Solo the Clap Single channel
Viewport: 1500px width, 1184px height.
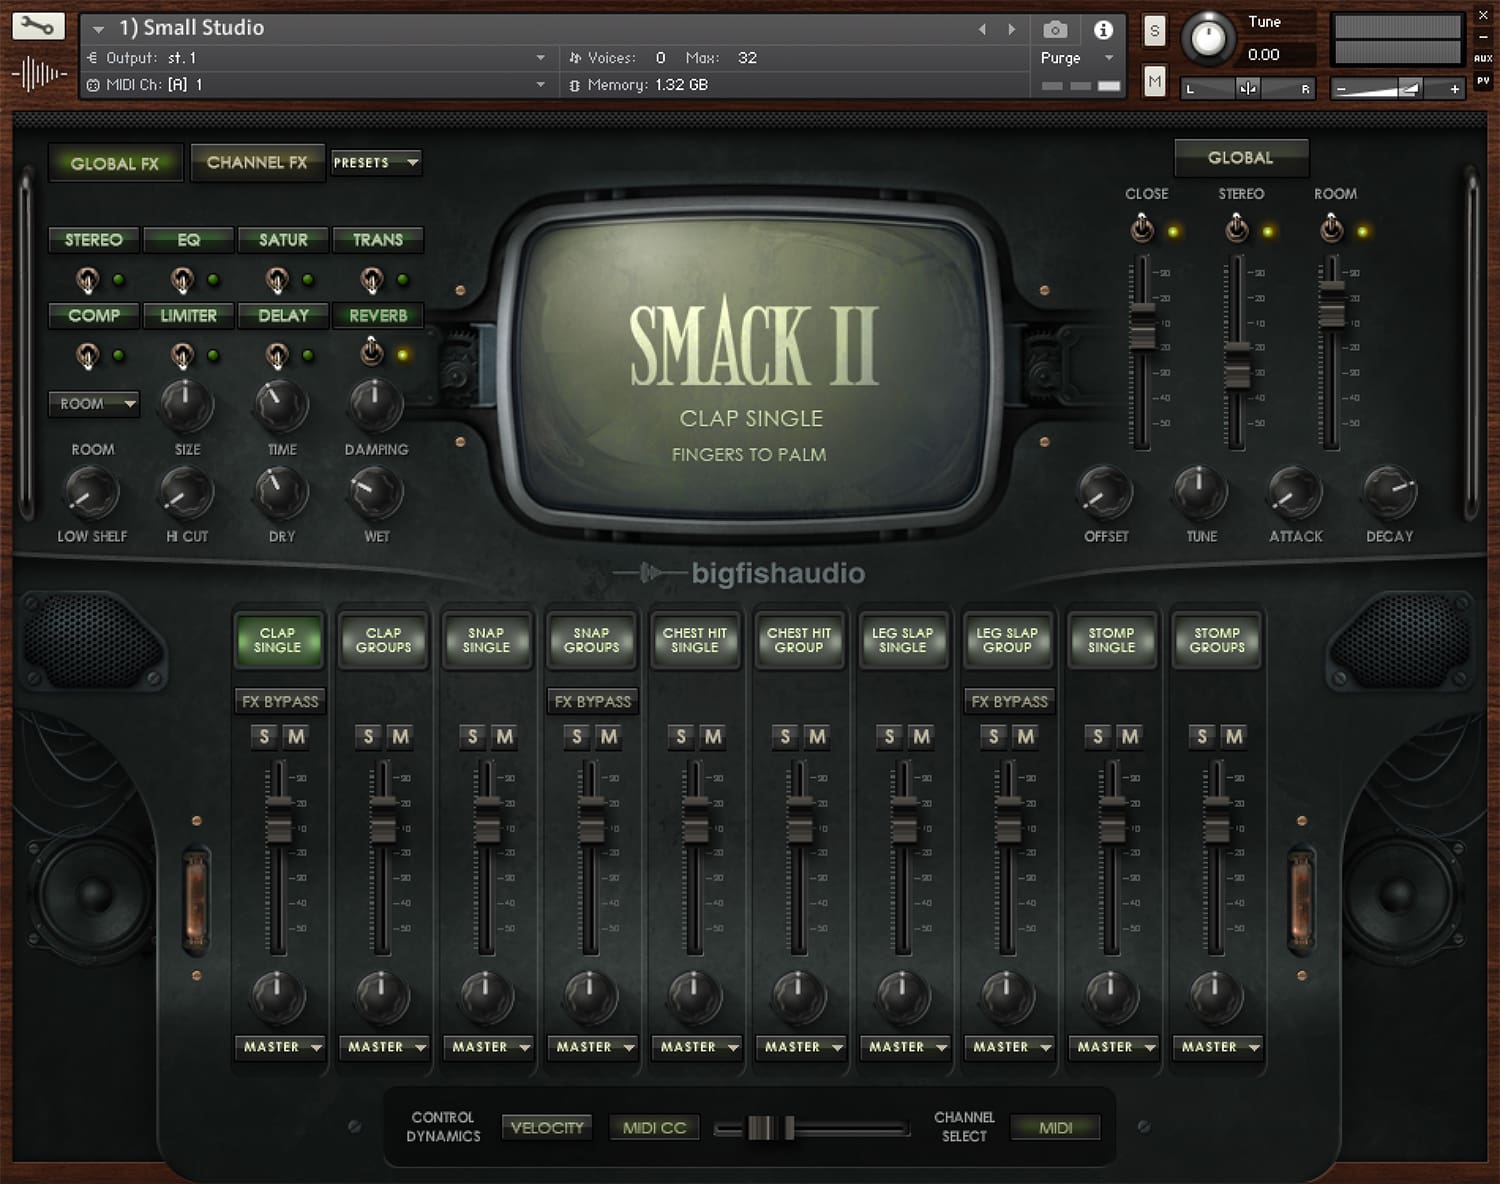pyautogui.click(x=262, y=737)
